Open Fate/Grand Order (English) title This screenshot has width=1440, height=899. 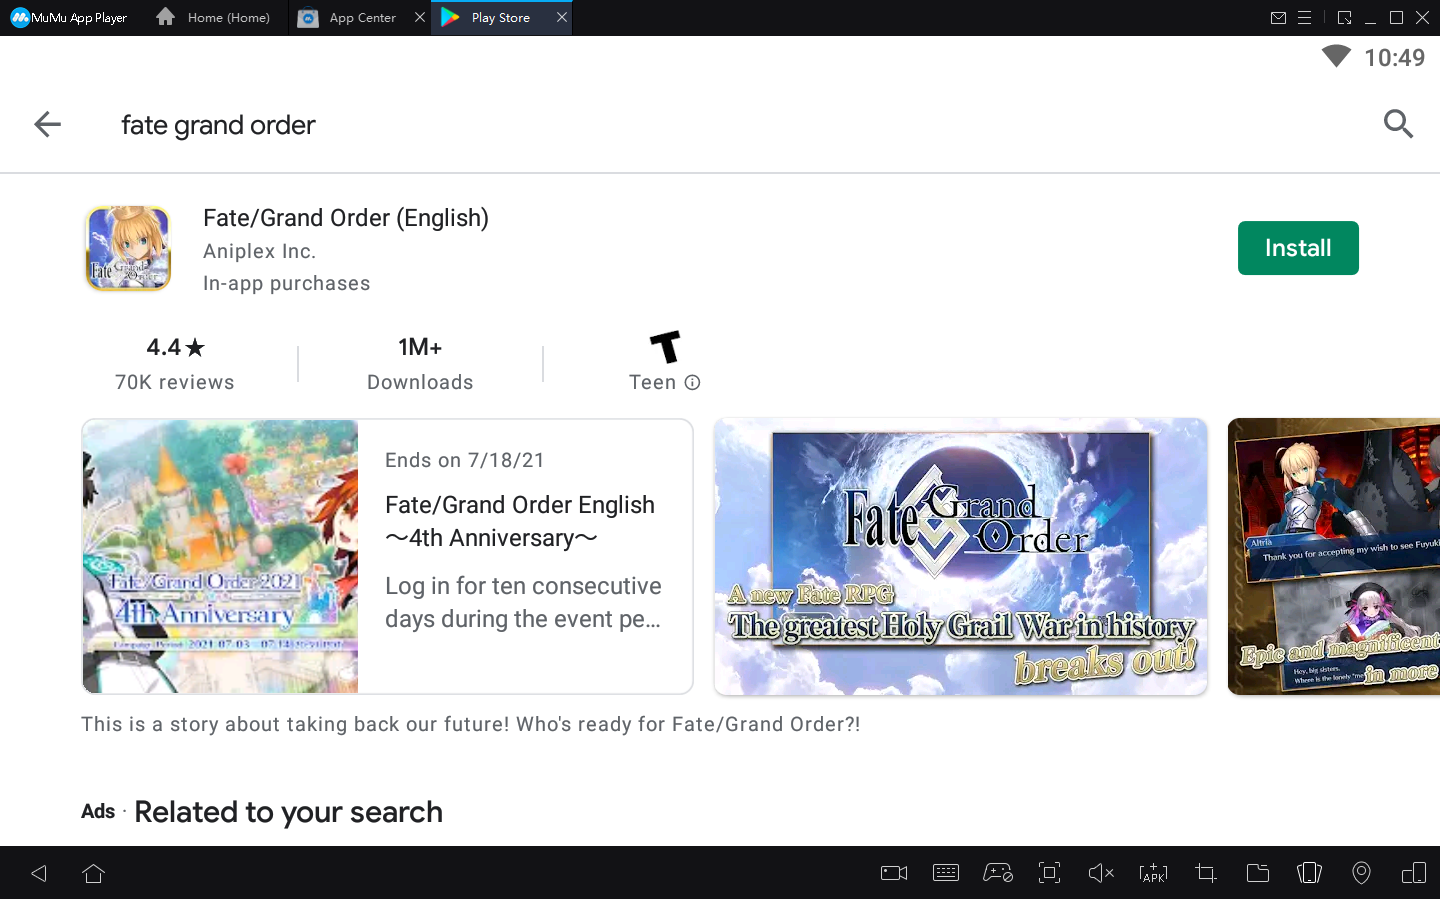[x=346, y=218]
